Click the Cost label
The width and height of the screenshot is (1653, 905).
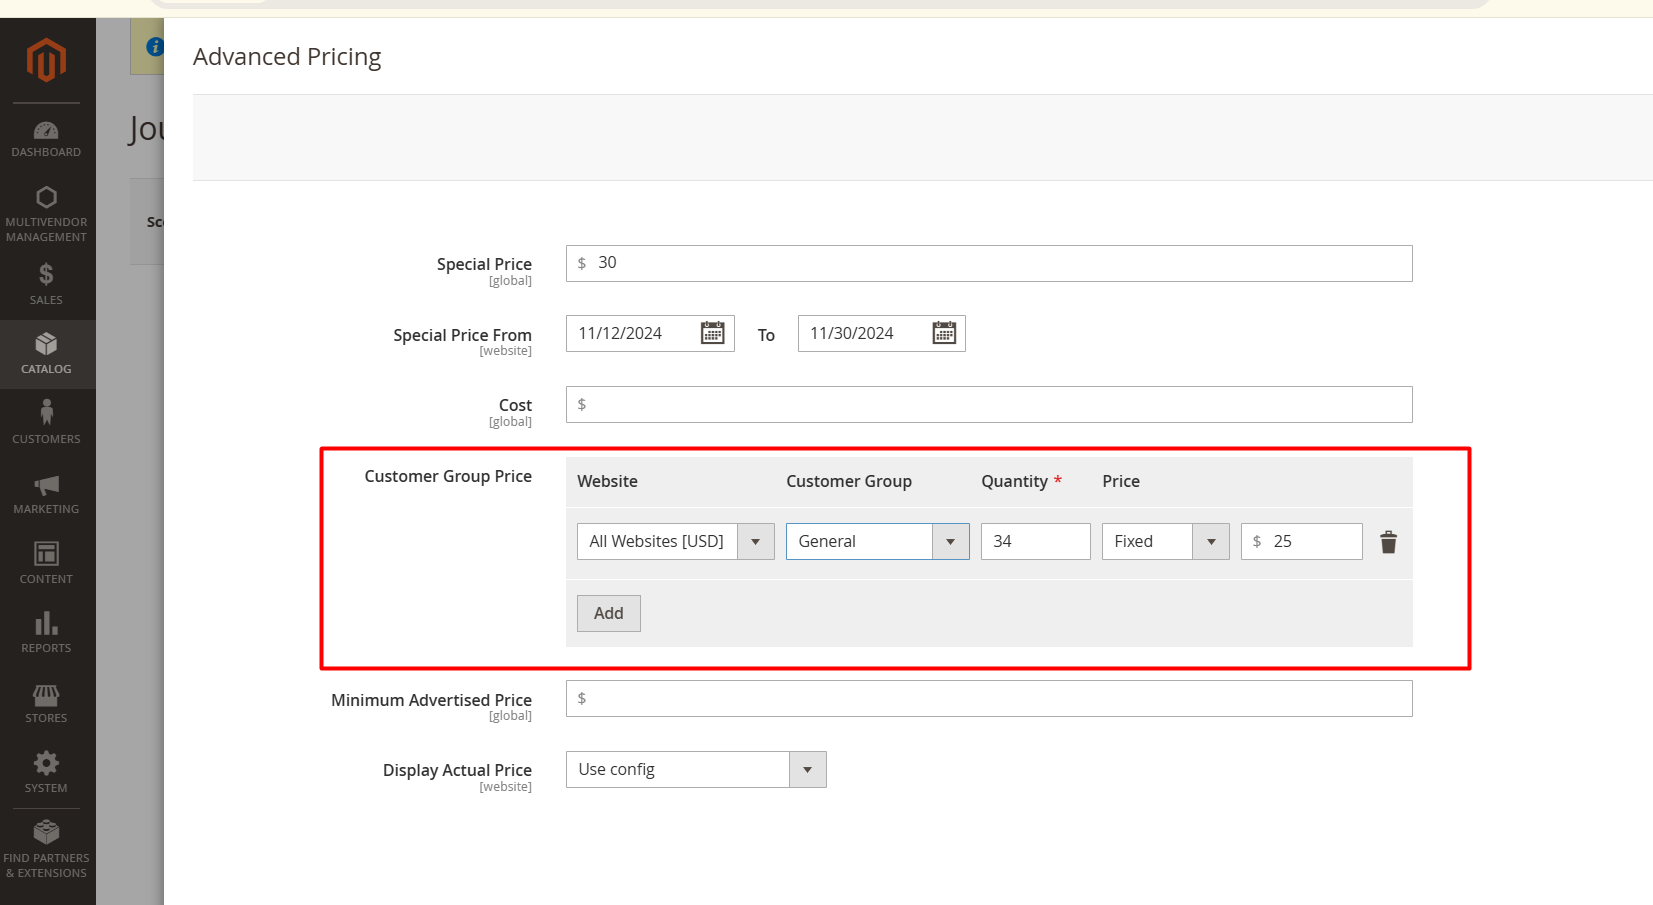[x=515, y=405]
